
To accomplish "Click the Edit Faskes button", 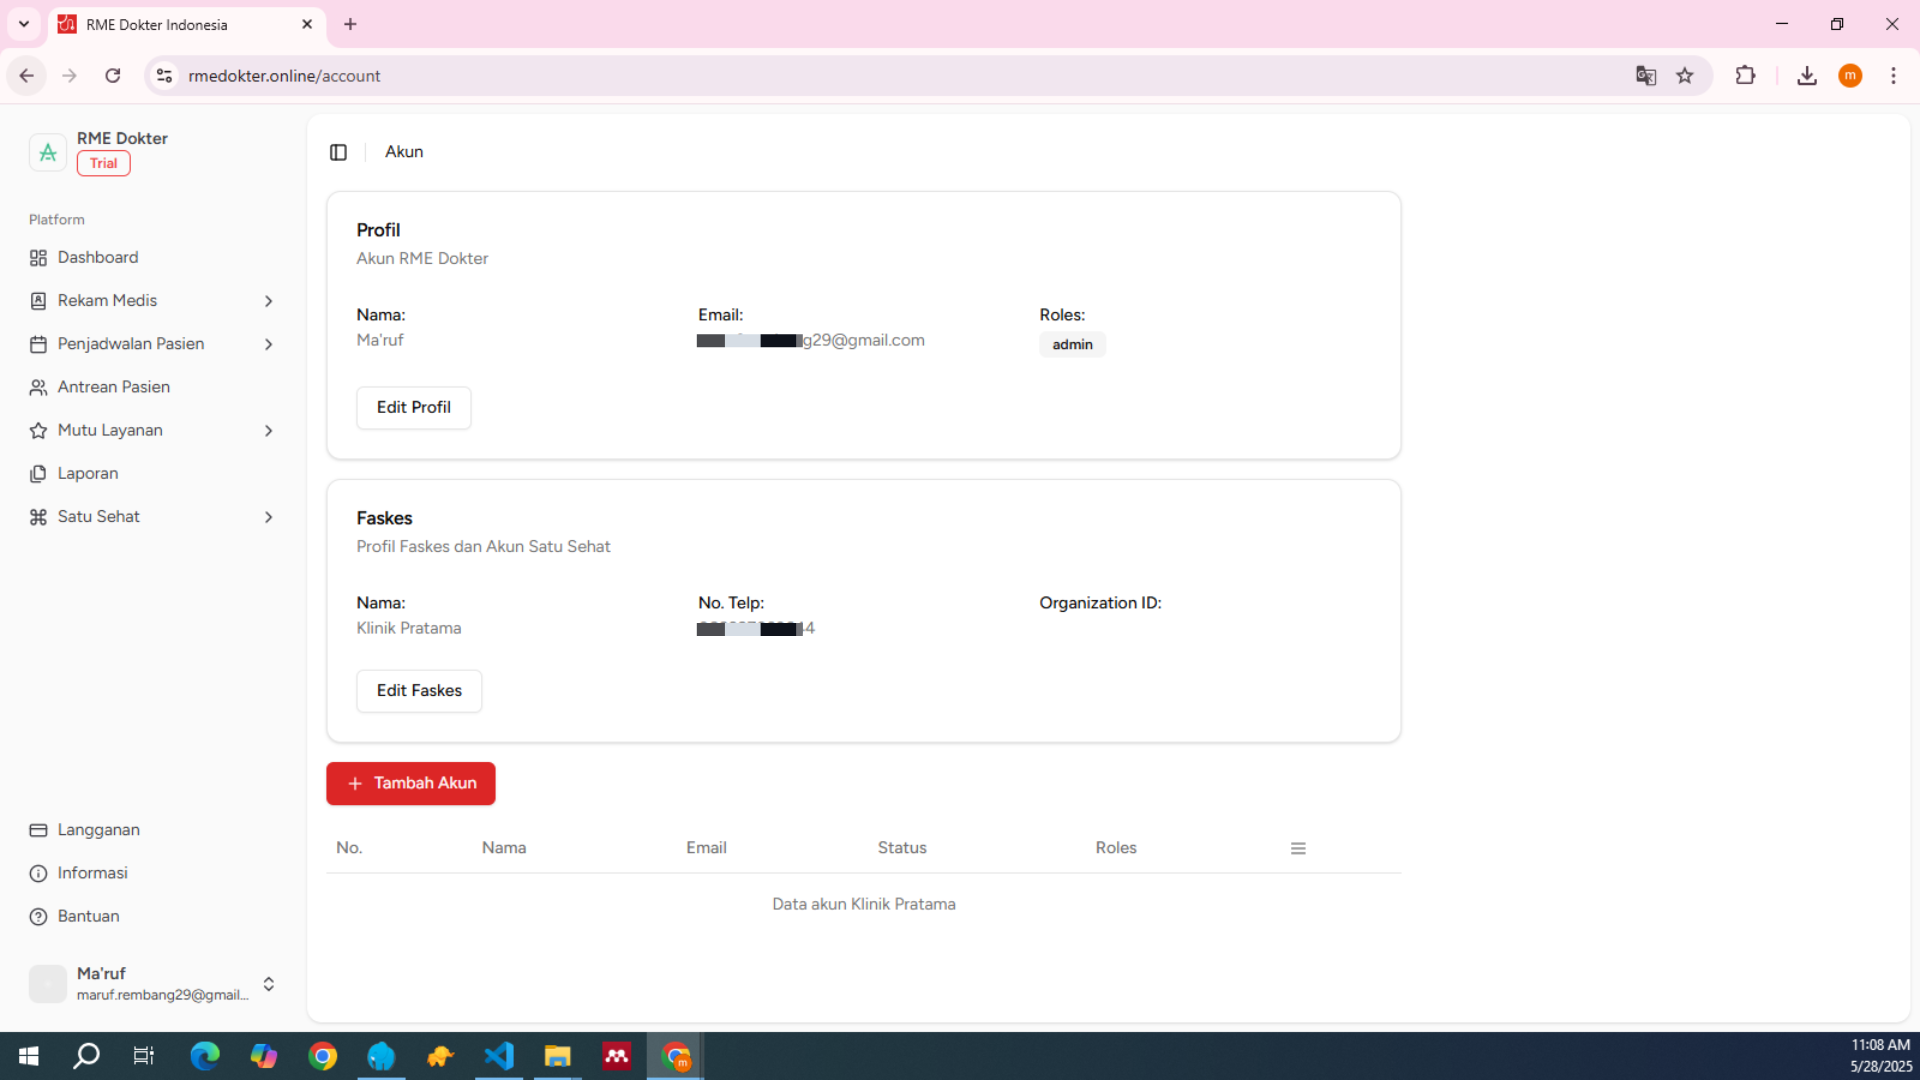I will (419, 691).
